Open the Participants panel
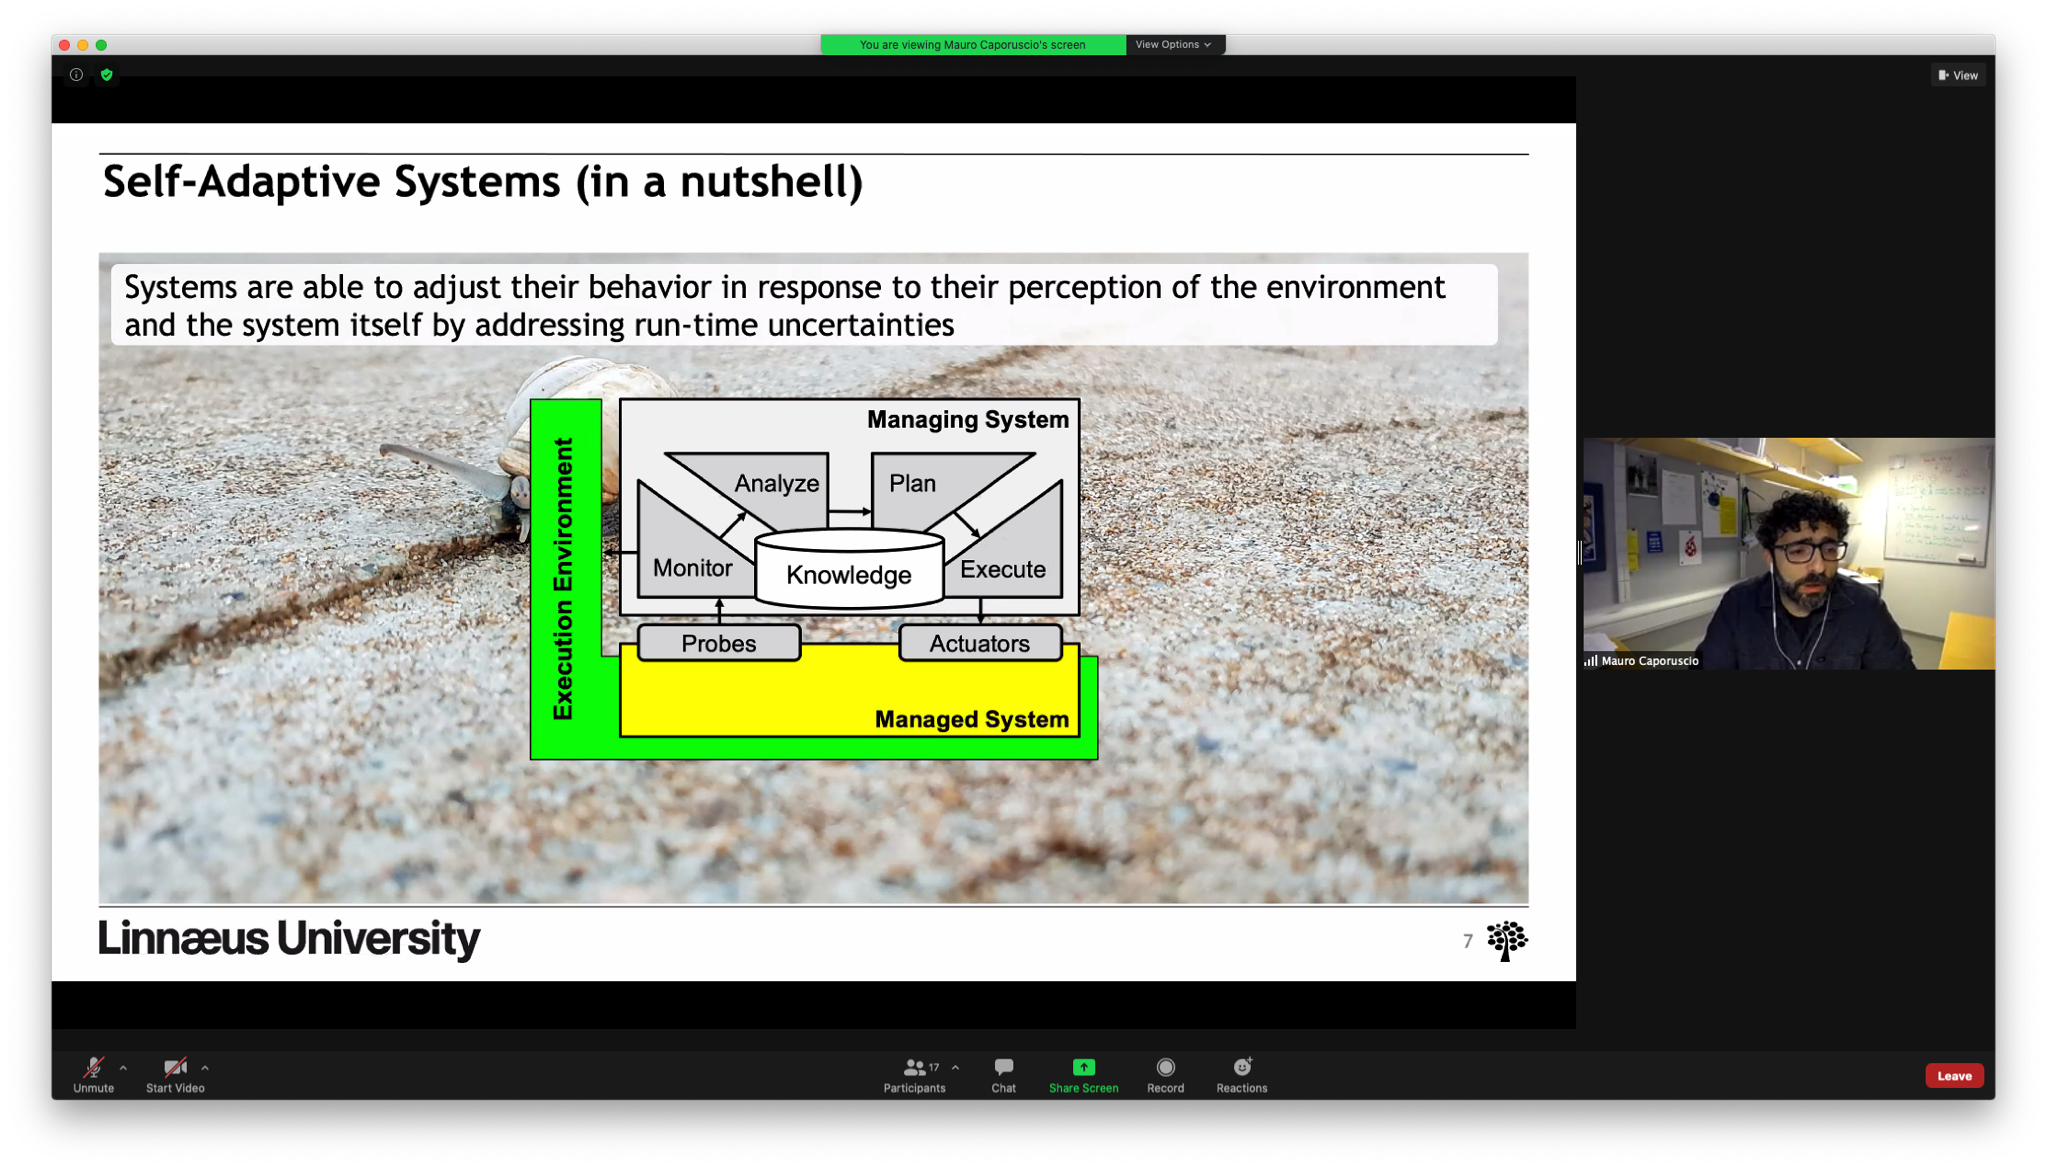This screenshot has height=1168, width=2047. click(914, 1075)
